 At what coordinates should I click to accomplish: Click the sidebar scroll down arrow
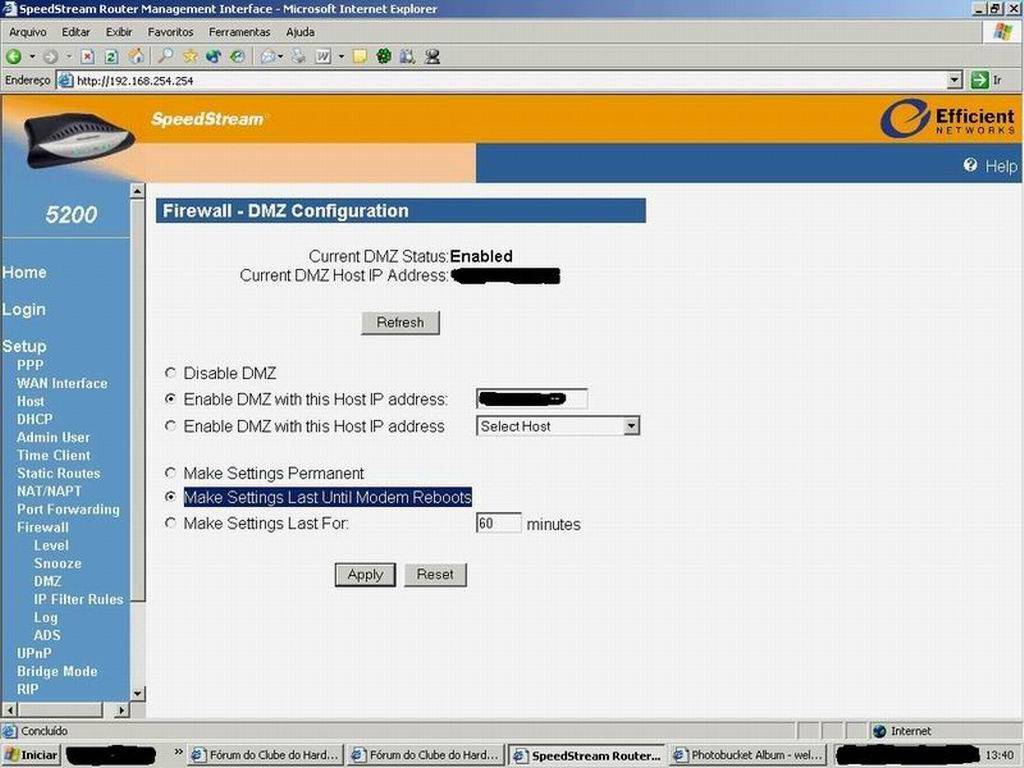tap(137, 693)
